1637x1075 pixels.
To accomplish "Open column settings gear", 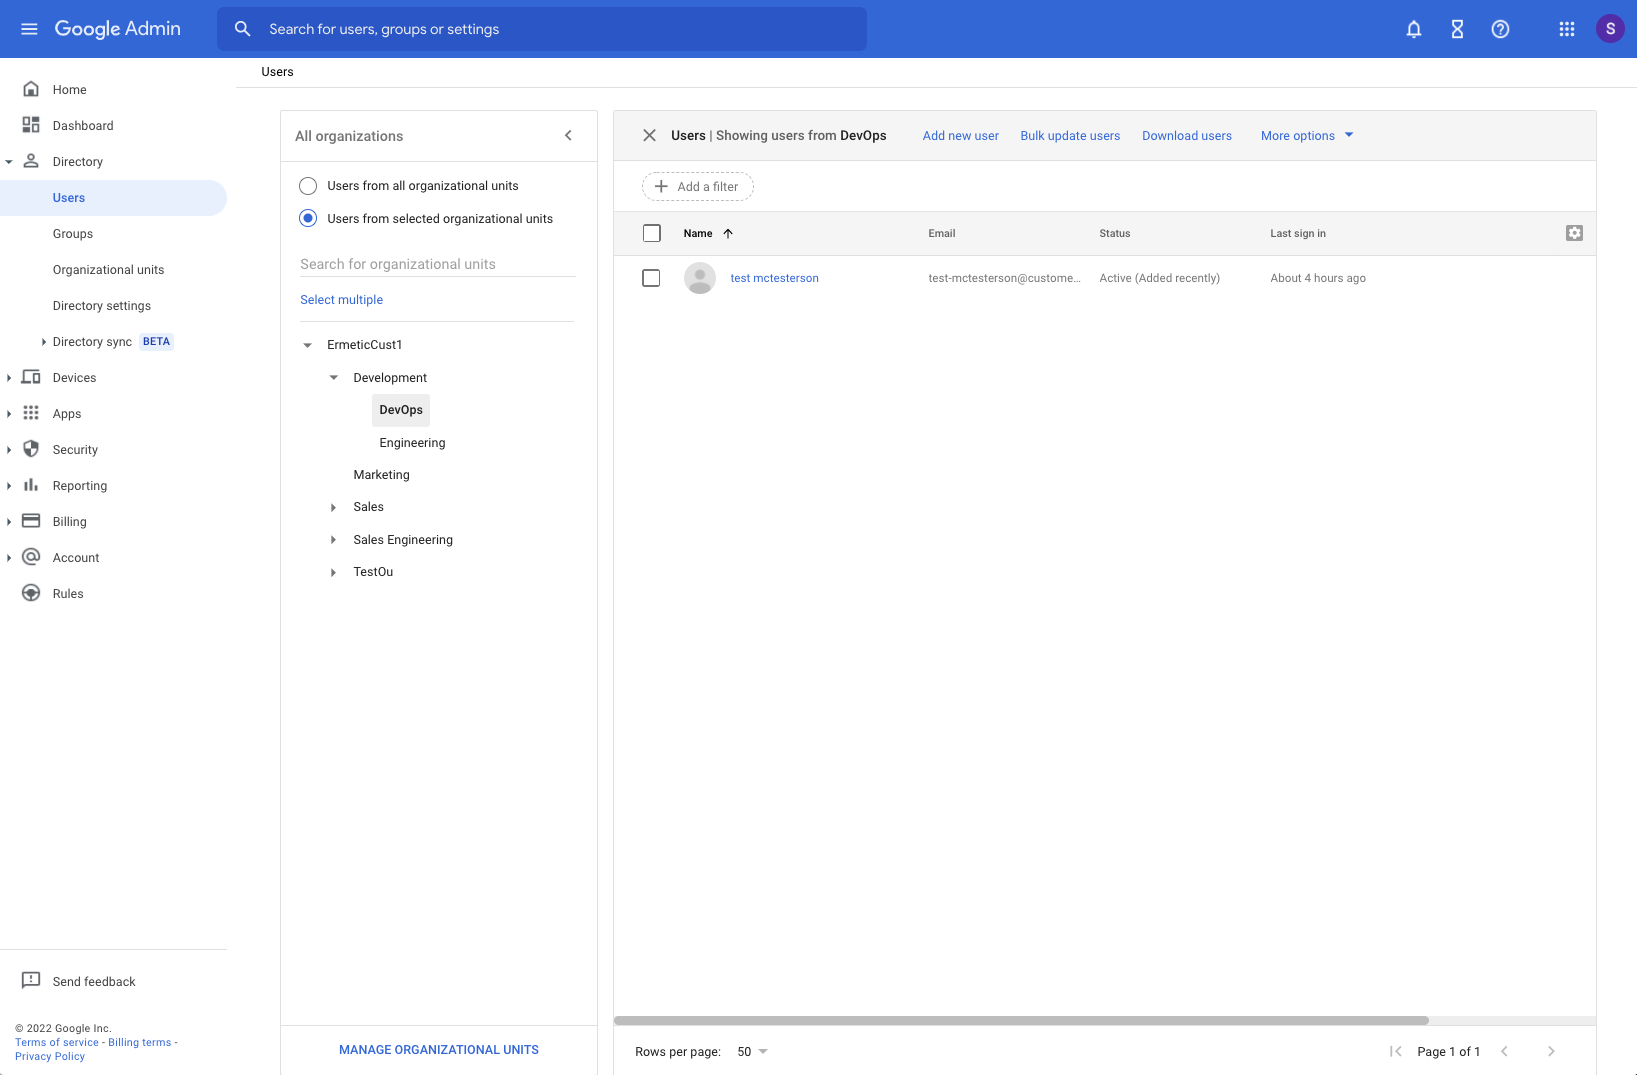I will point(1574,233).
